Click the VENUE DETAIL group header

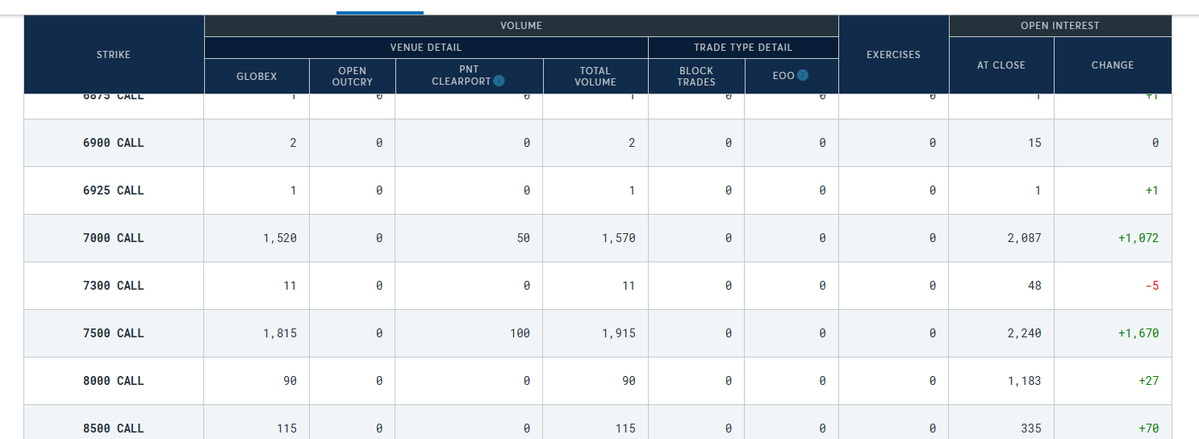(x=426, y=47)
